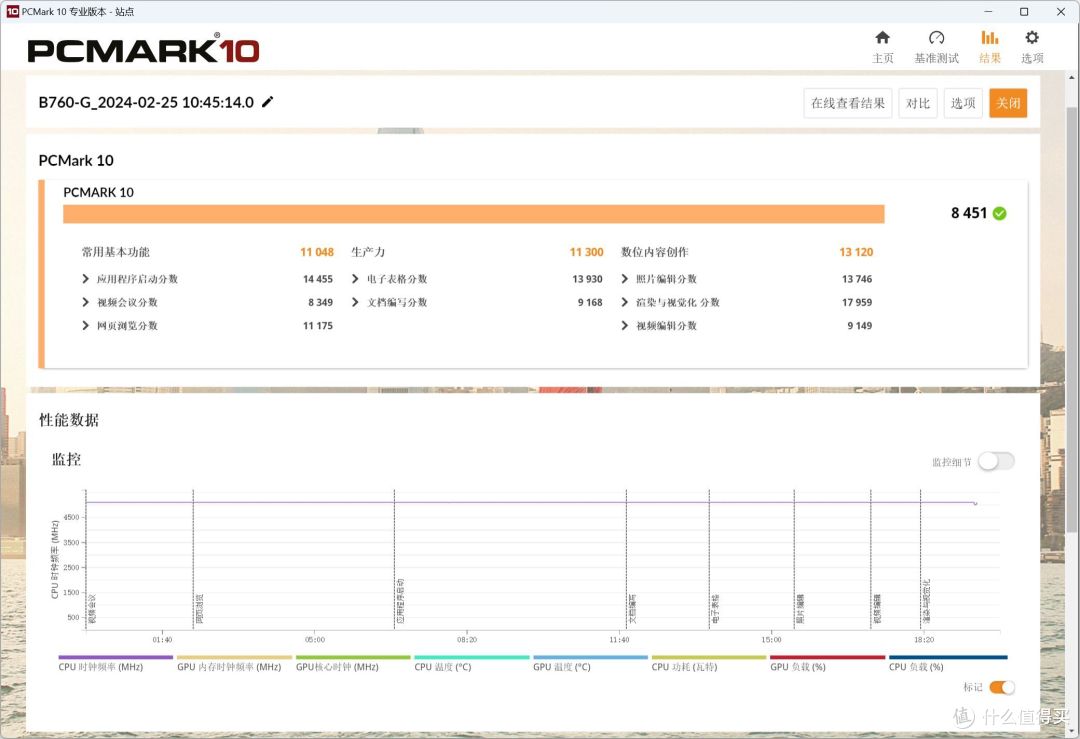Click the PCMark 10 logo
This screenshot has height=739, width=1080.
(x=143, y=50)
